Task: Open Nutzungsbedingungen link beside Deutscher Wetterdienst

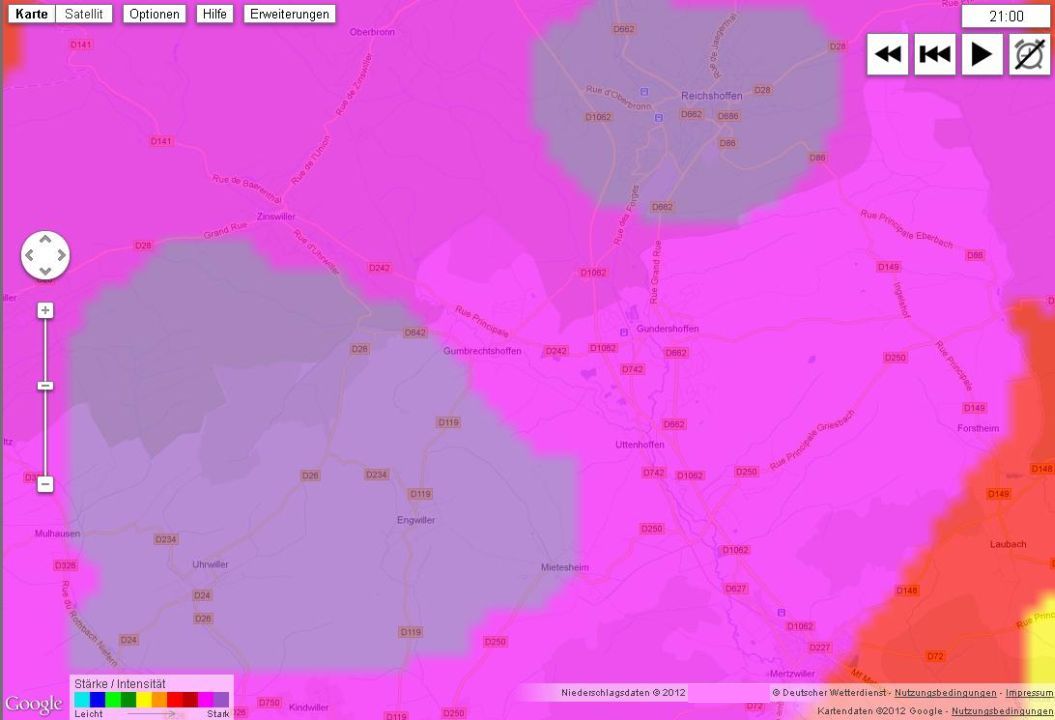Action: (945, 692)
